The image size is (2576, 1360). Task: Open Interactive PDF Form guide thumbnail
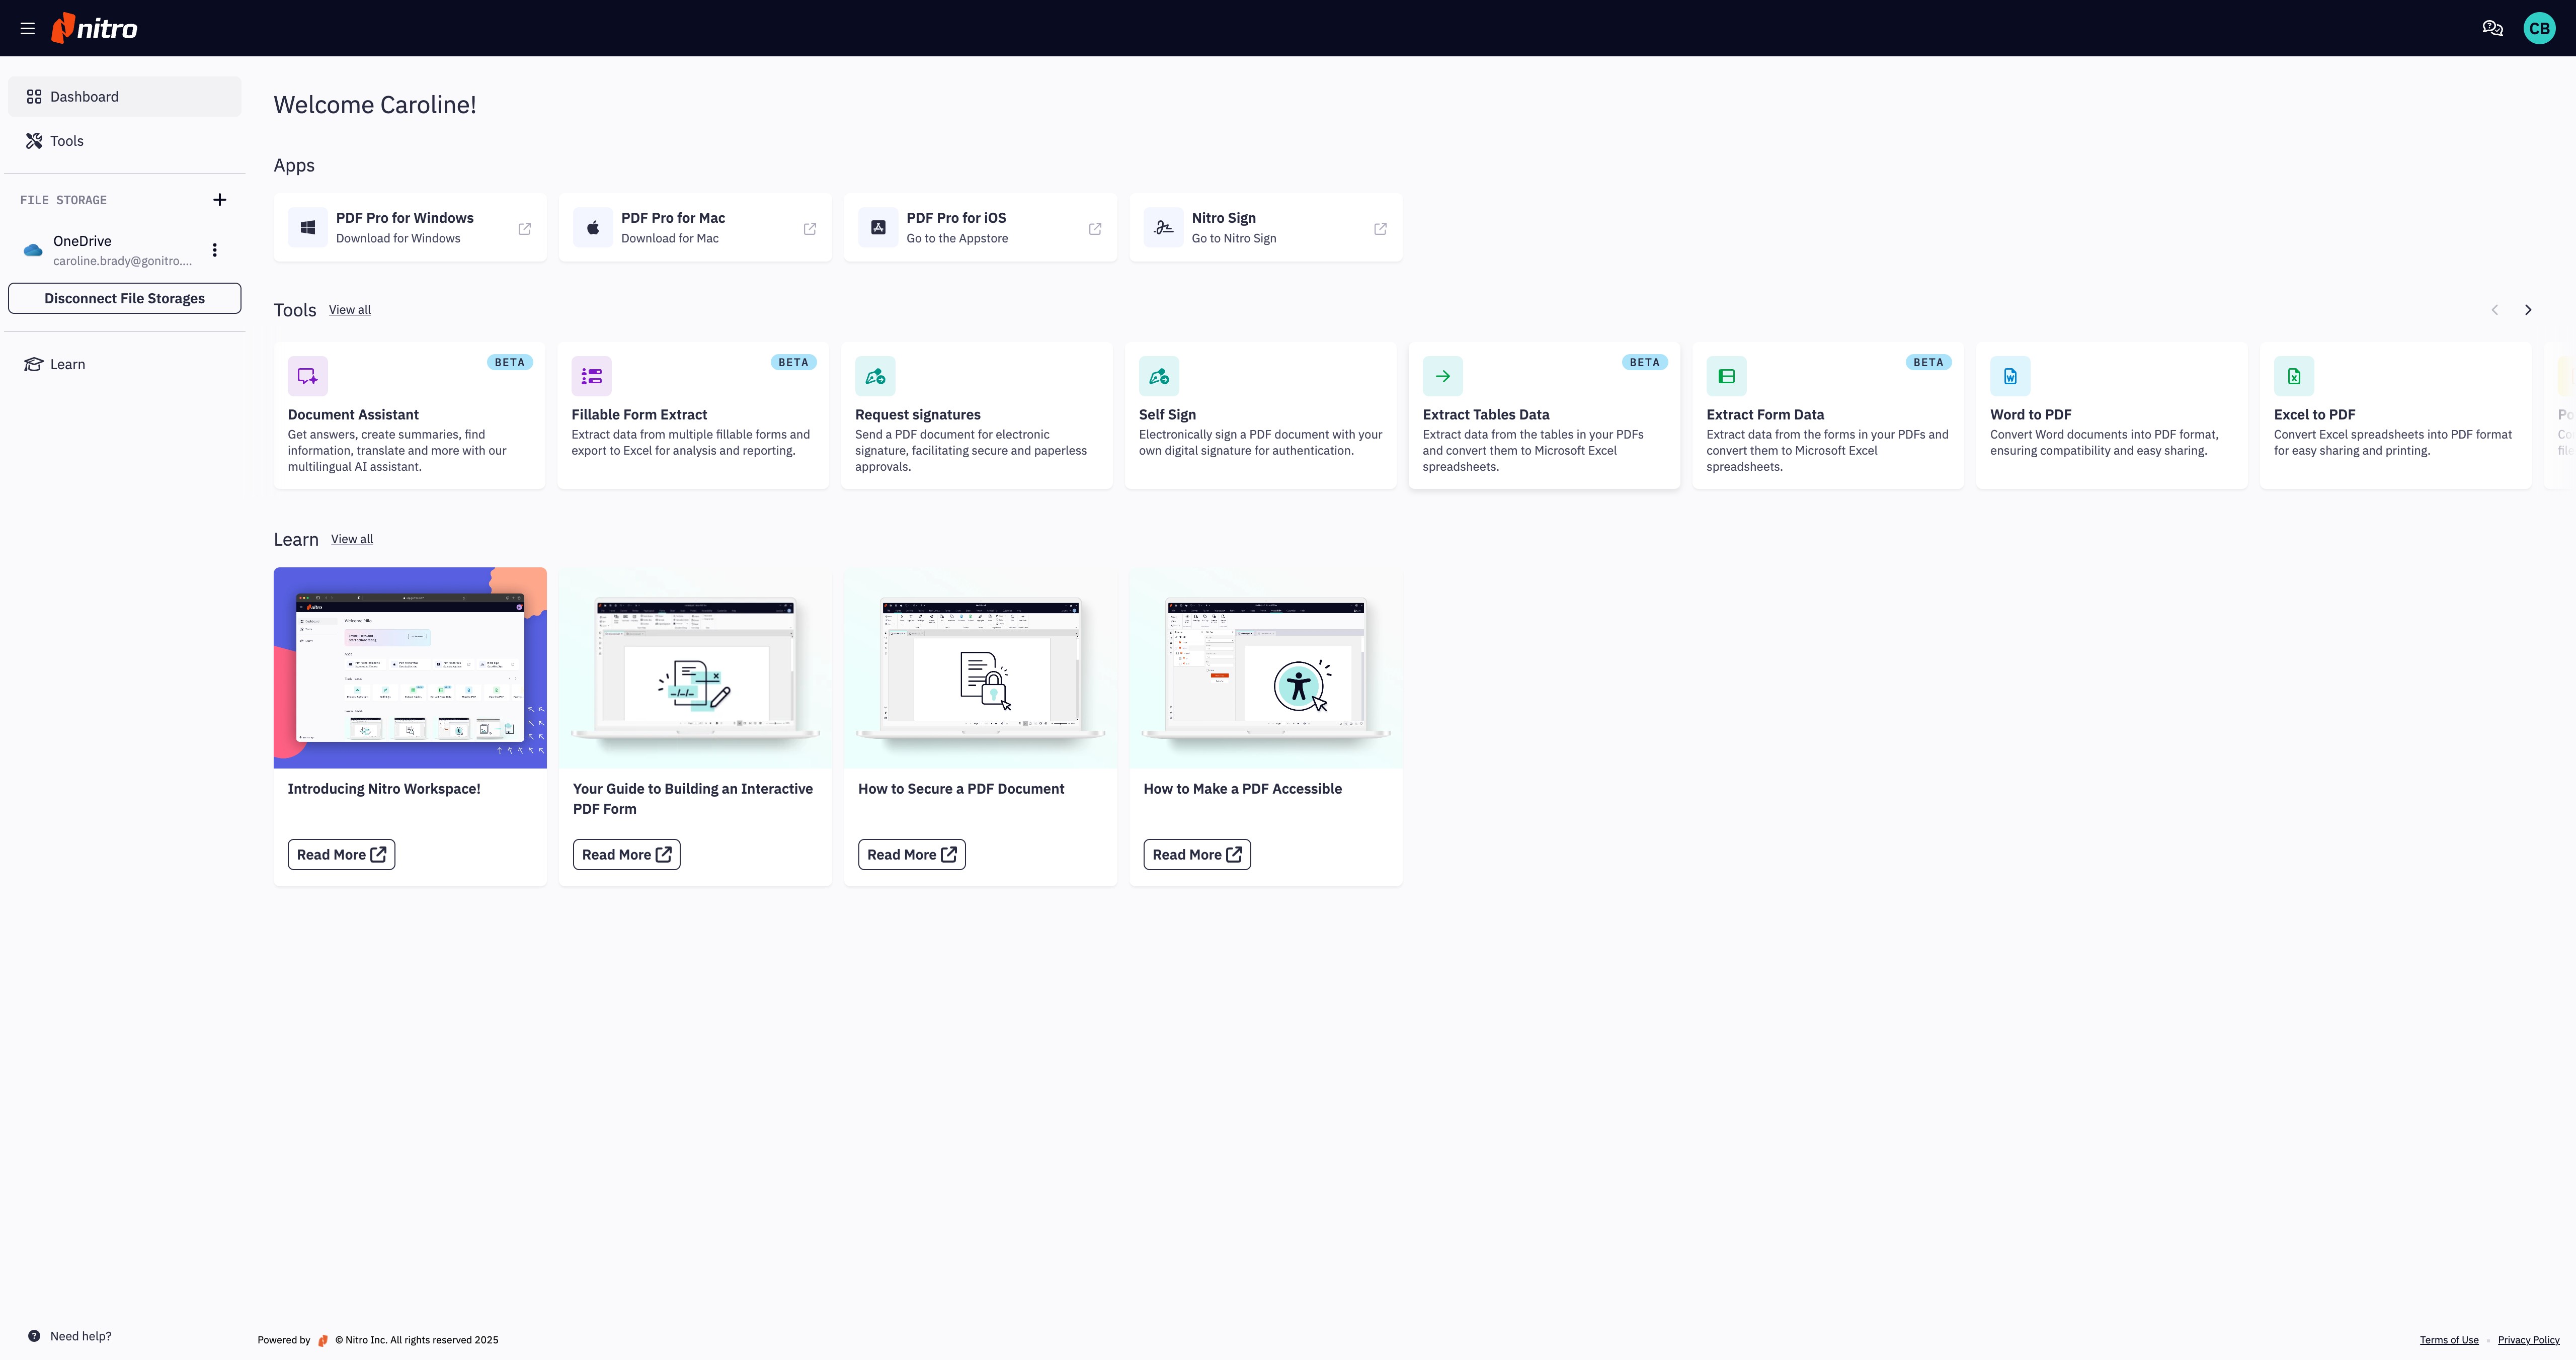[x=695, y=668]
